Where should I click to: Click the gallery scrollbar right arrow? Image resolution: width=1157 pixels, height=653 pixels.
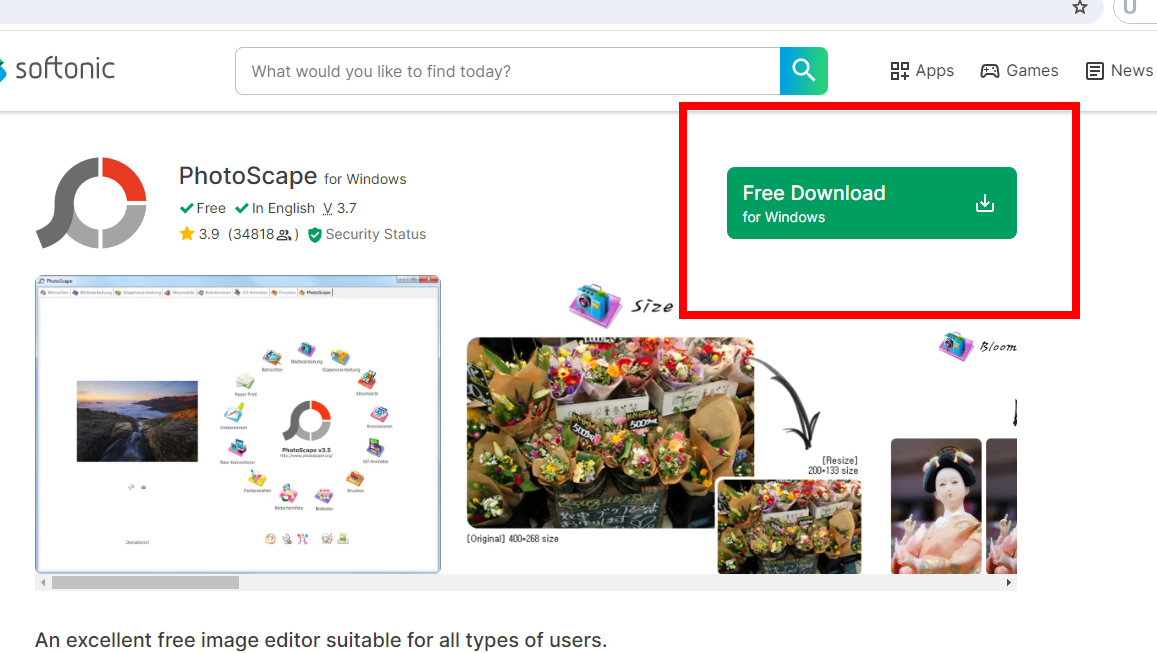coord(1009,582)
